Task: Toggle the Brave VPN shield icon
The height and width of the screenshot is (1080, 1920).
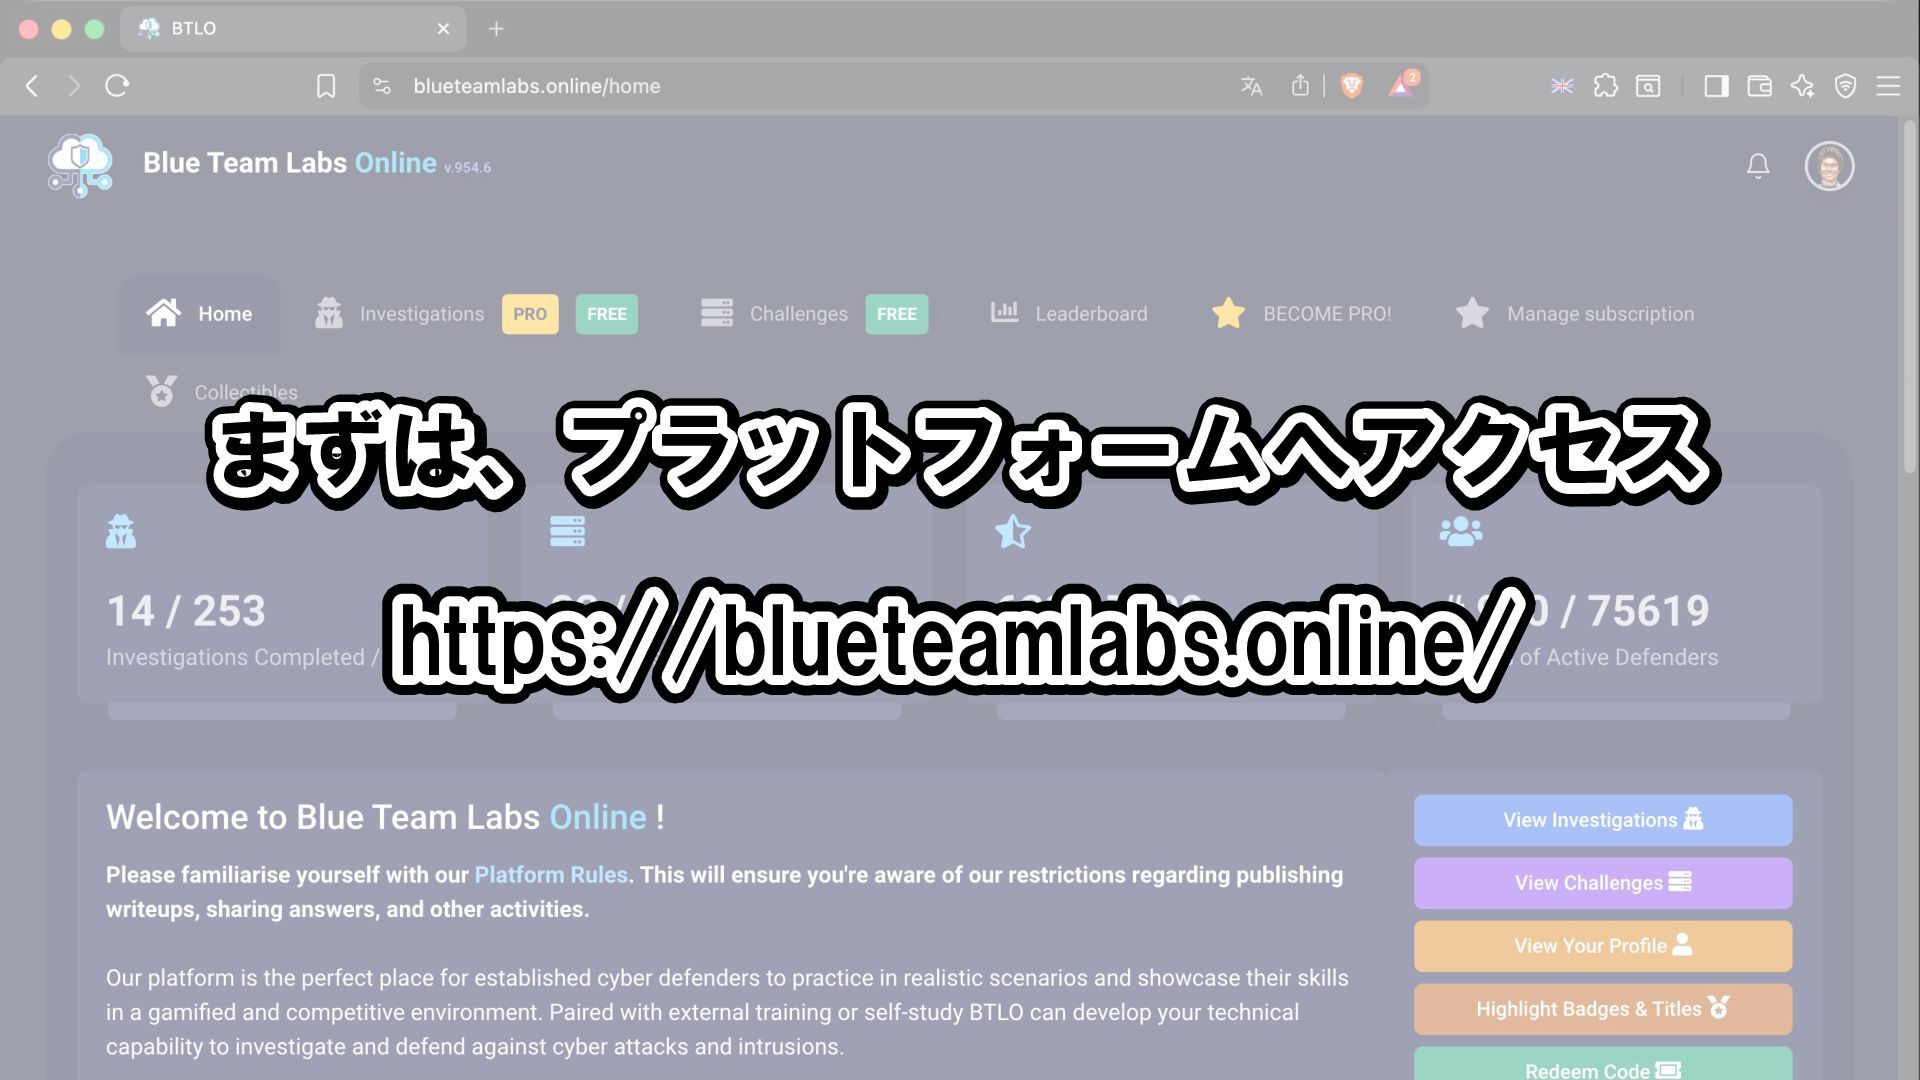Action: (1845, 86)
